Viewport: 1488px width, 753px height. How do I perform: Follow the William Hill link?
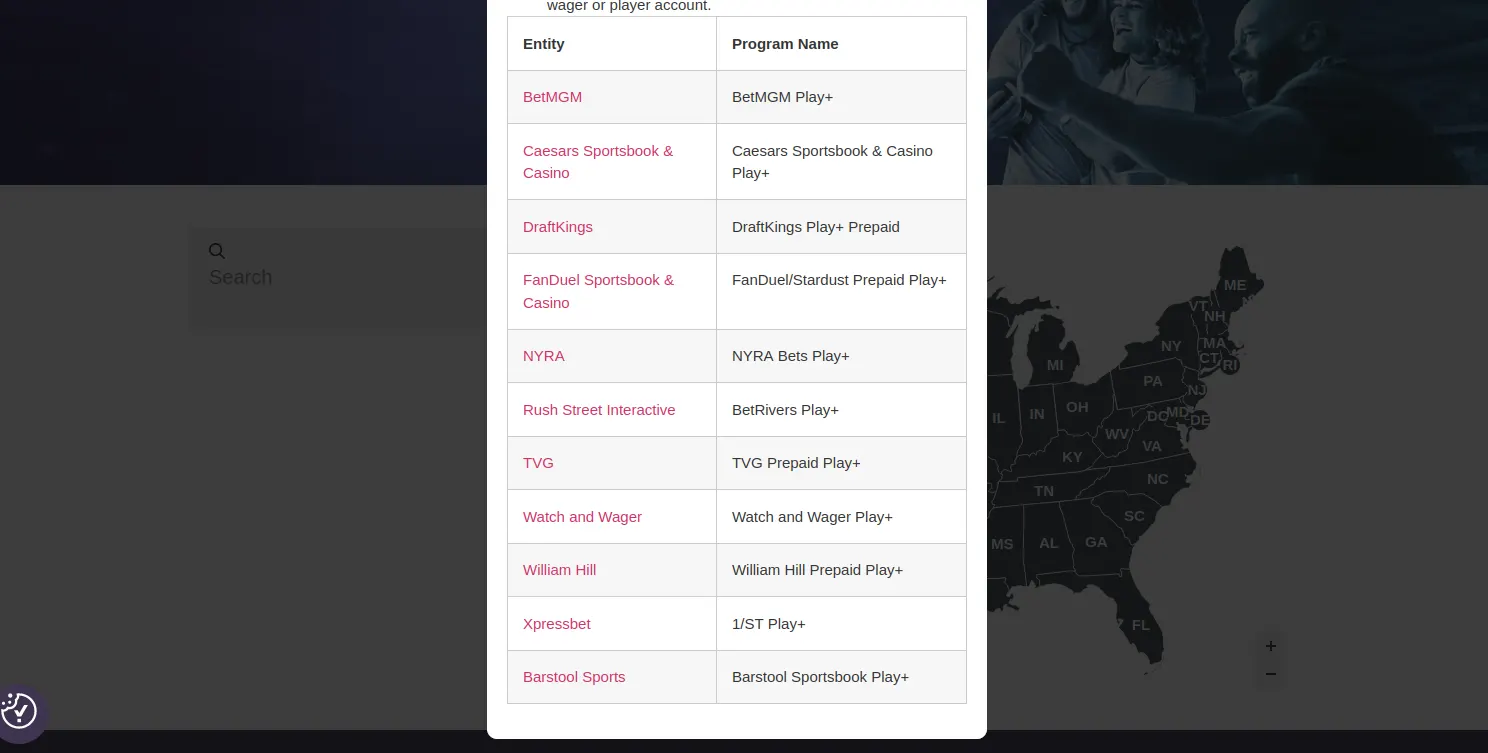(x=559, y=570)
